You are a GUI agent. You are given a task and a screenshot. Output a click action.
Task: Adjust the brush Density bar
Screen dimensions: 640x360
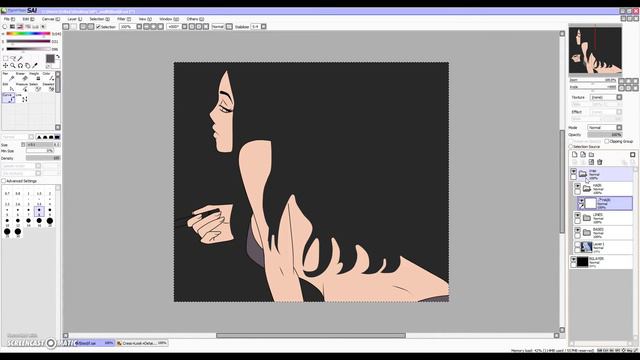43,158
